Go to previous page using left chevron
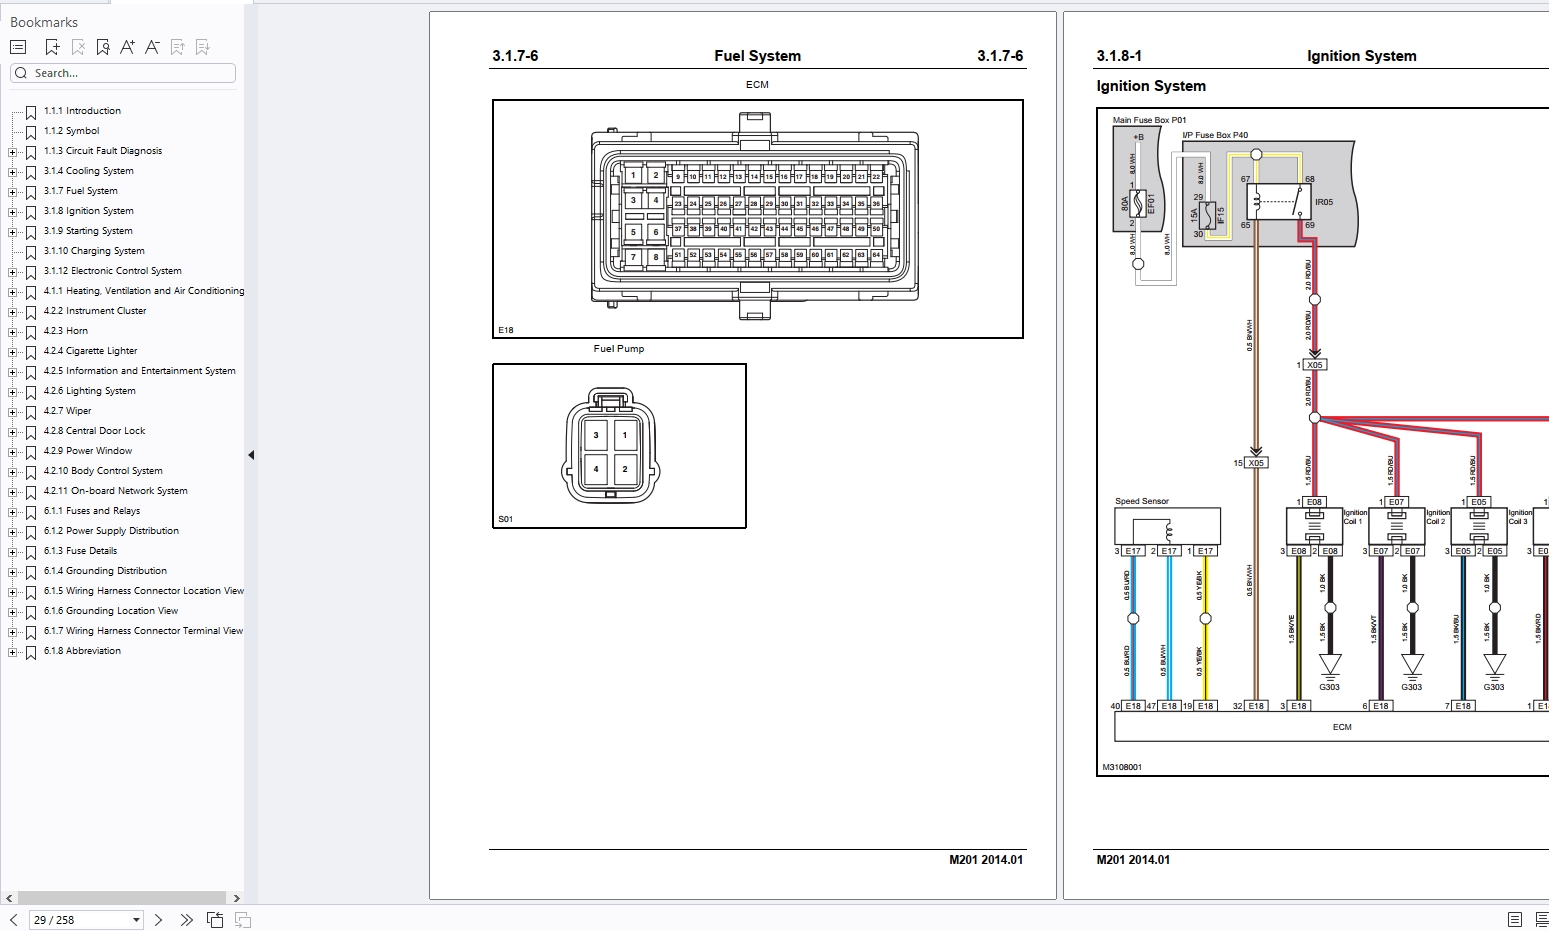Viewport: 1549px width, 931px height. pos(14,919)
